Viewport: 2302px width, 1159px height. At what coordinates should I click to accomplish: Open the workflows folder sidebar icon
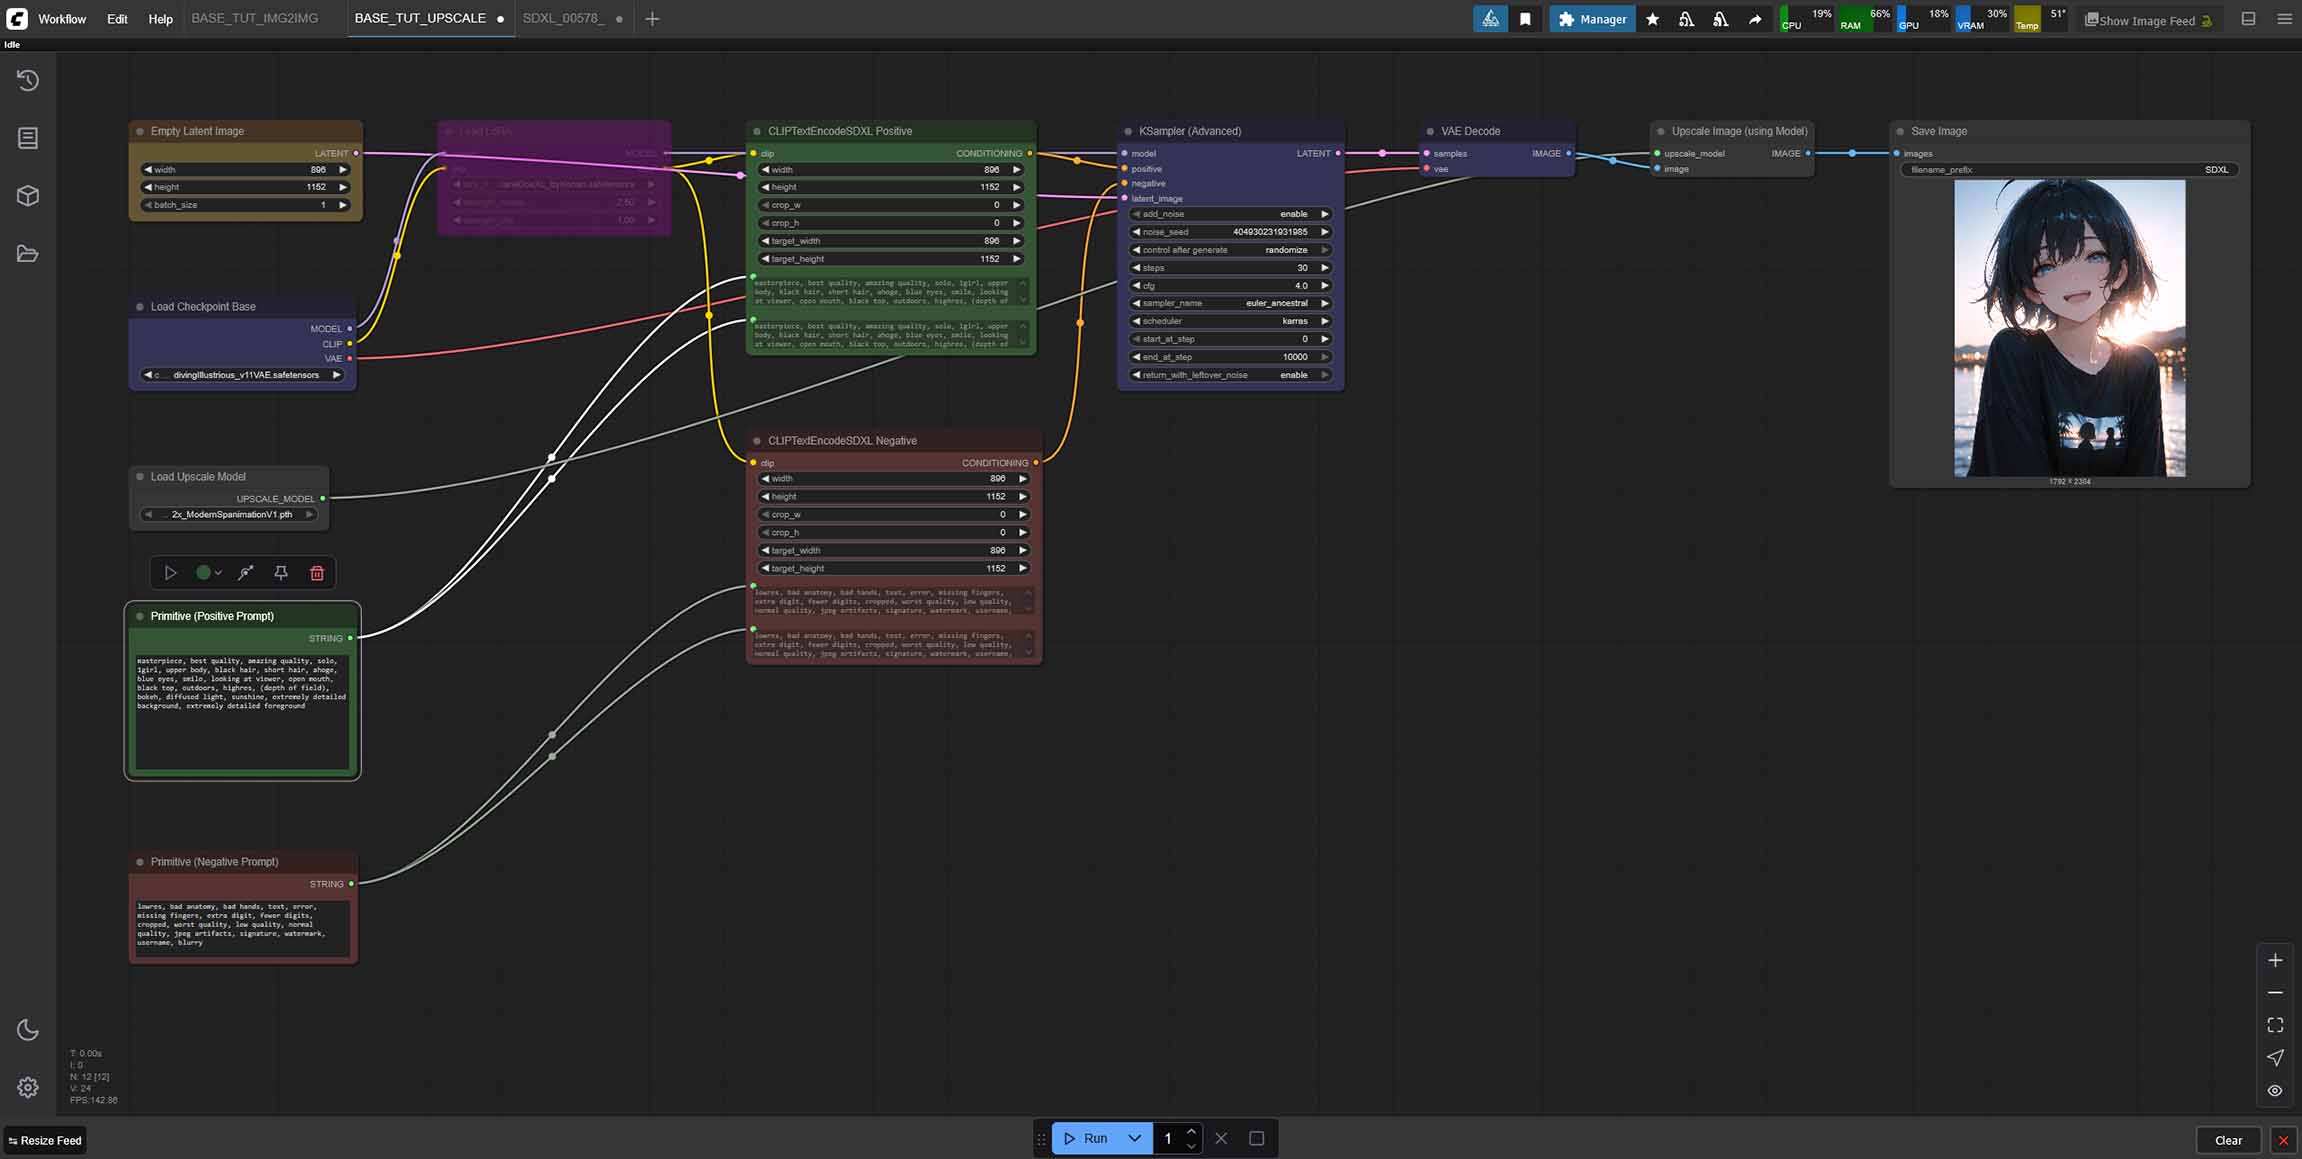[x=28, y=254]
